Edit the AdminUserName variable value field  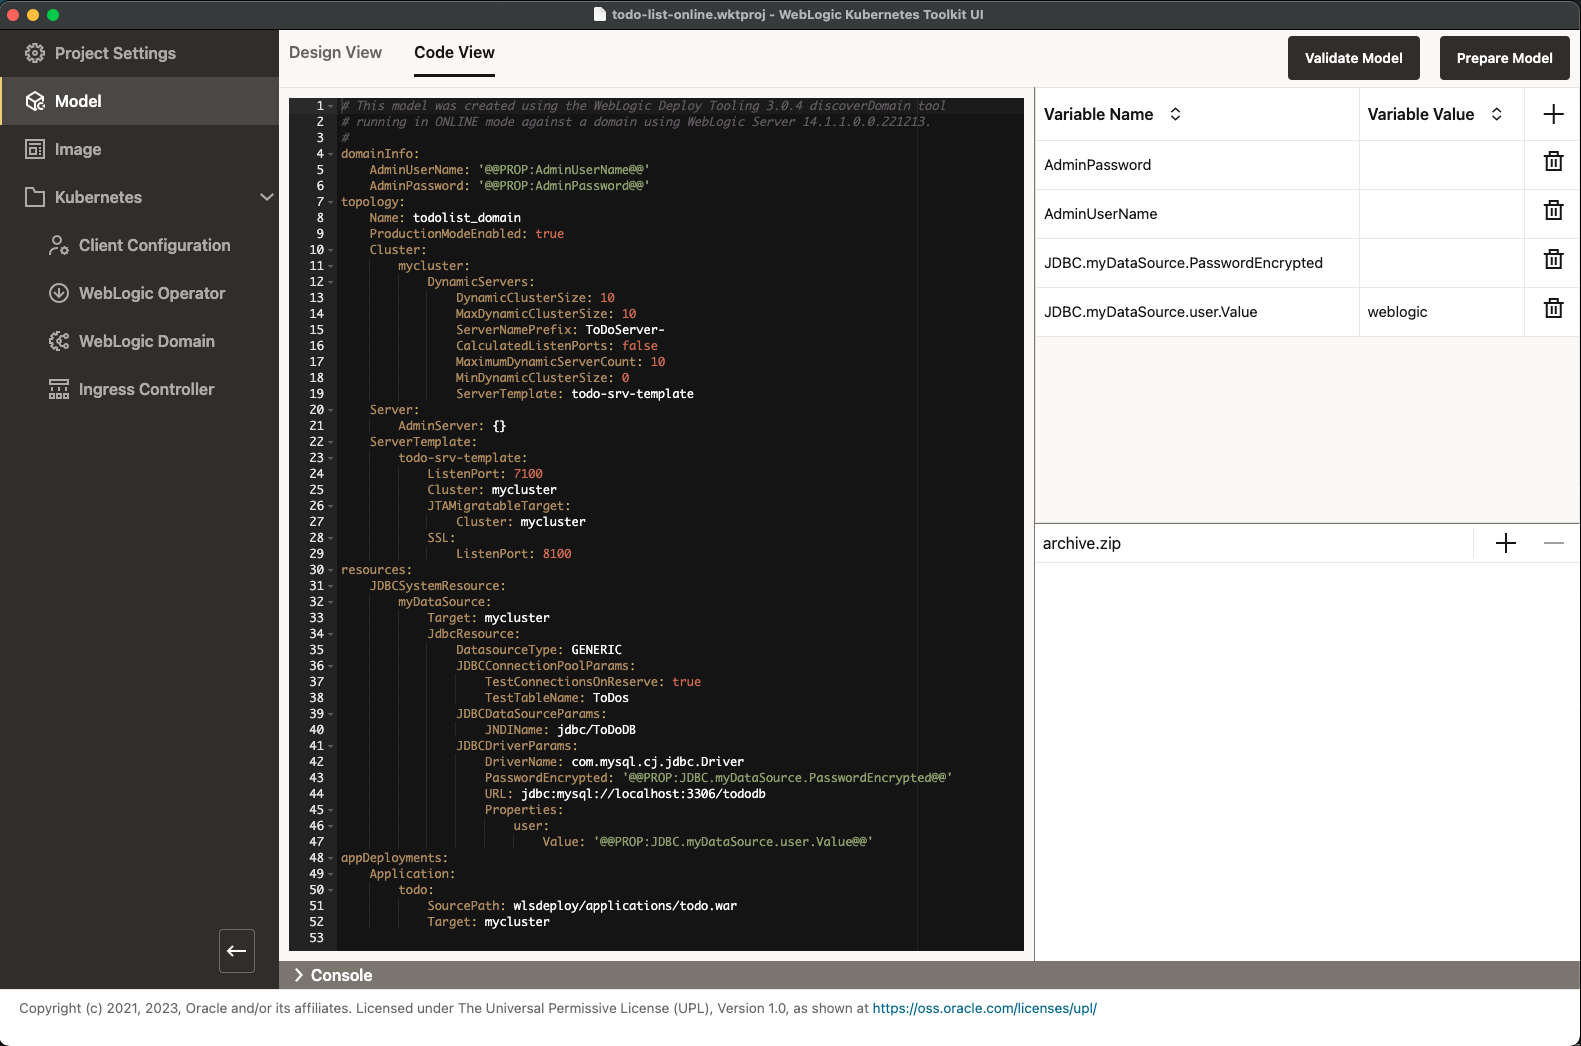[1441, 214]
